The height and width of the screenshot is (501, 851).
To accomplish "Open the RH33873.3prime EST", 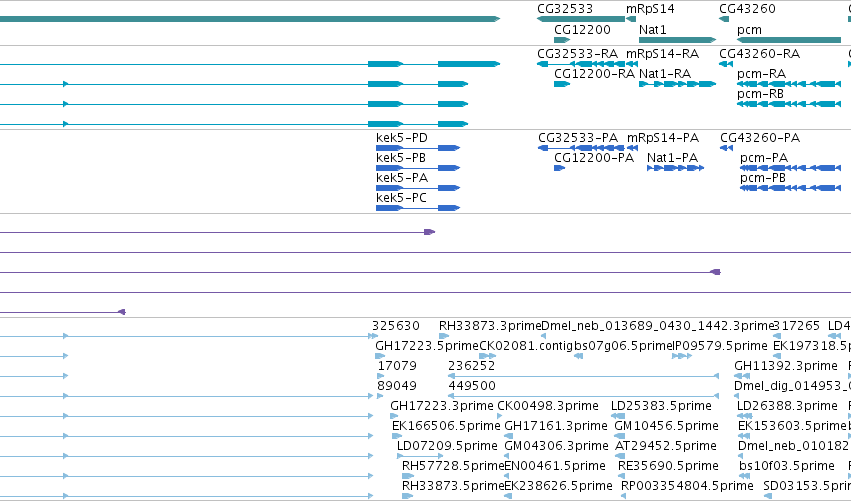I will click(444, 336).
